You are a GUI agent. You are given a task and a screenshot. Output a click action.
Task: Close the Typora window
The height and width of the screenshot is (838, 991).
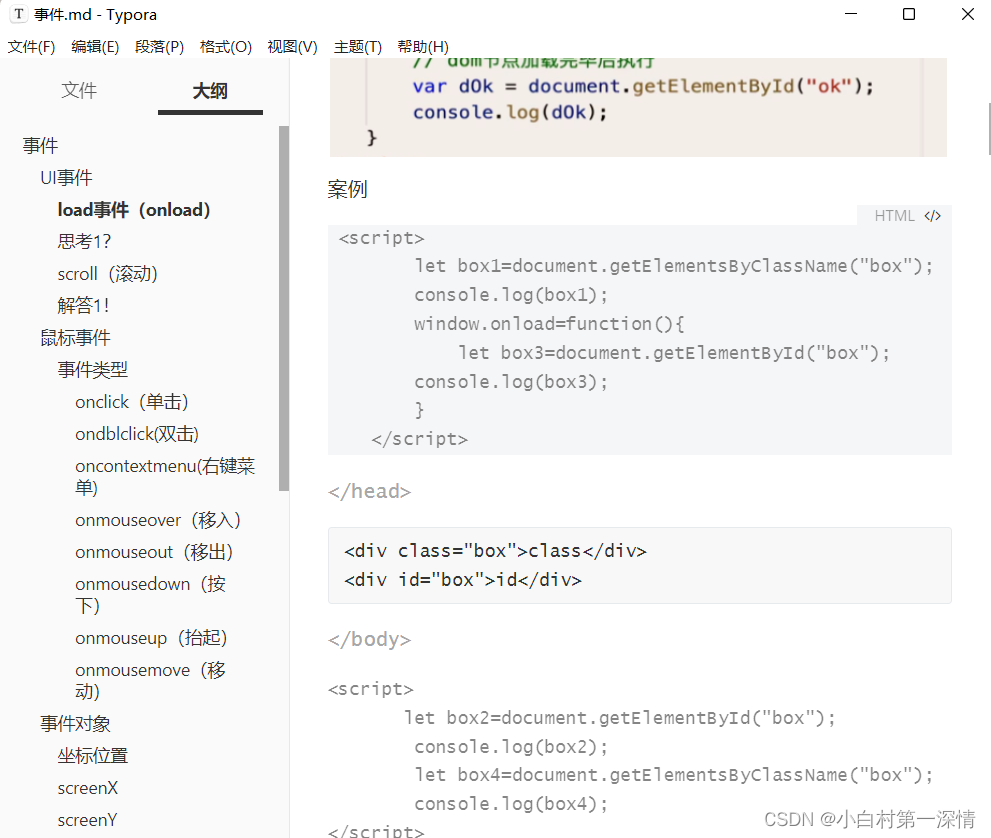tap(968, 14)
